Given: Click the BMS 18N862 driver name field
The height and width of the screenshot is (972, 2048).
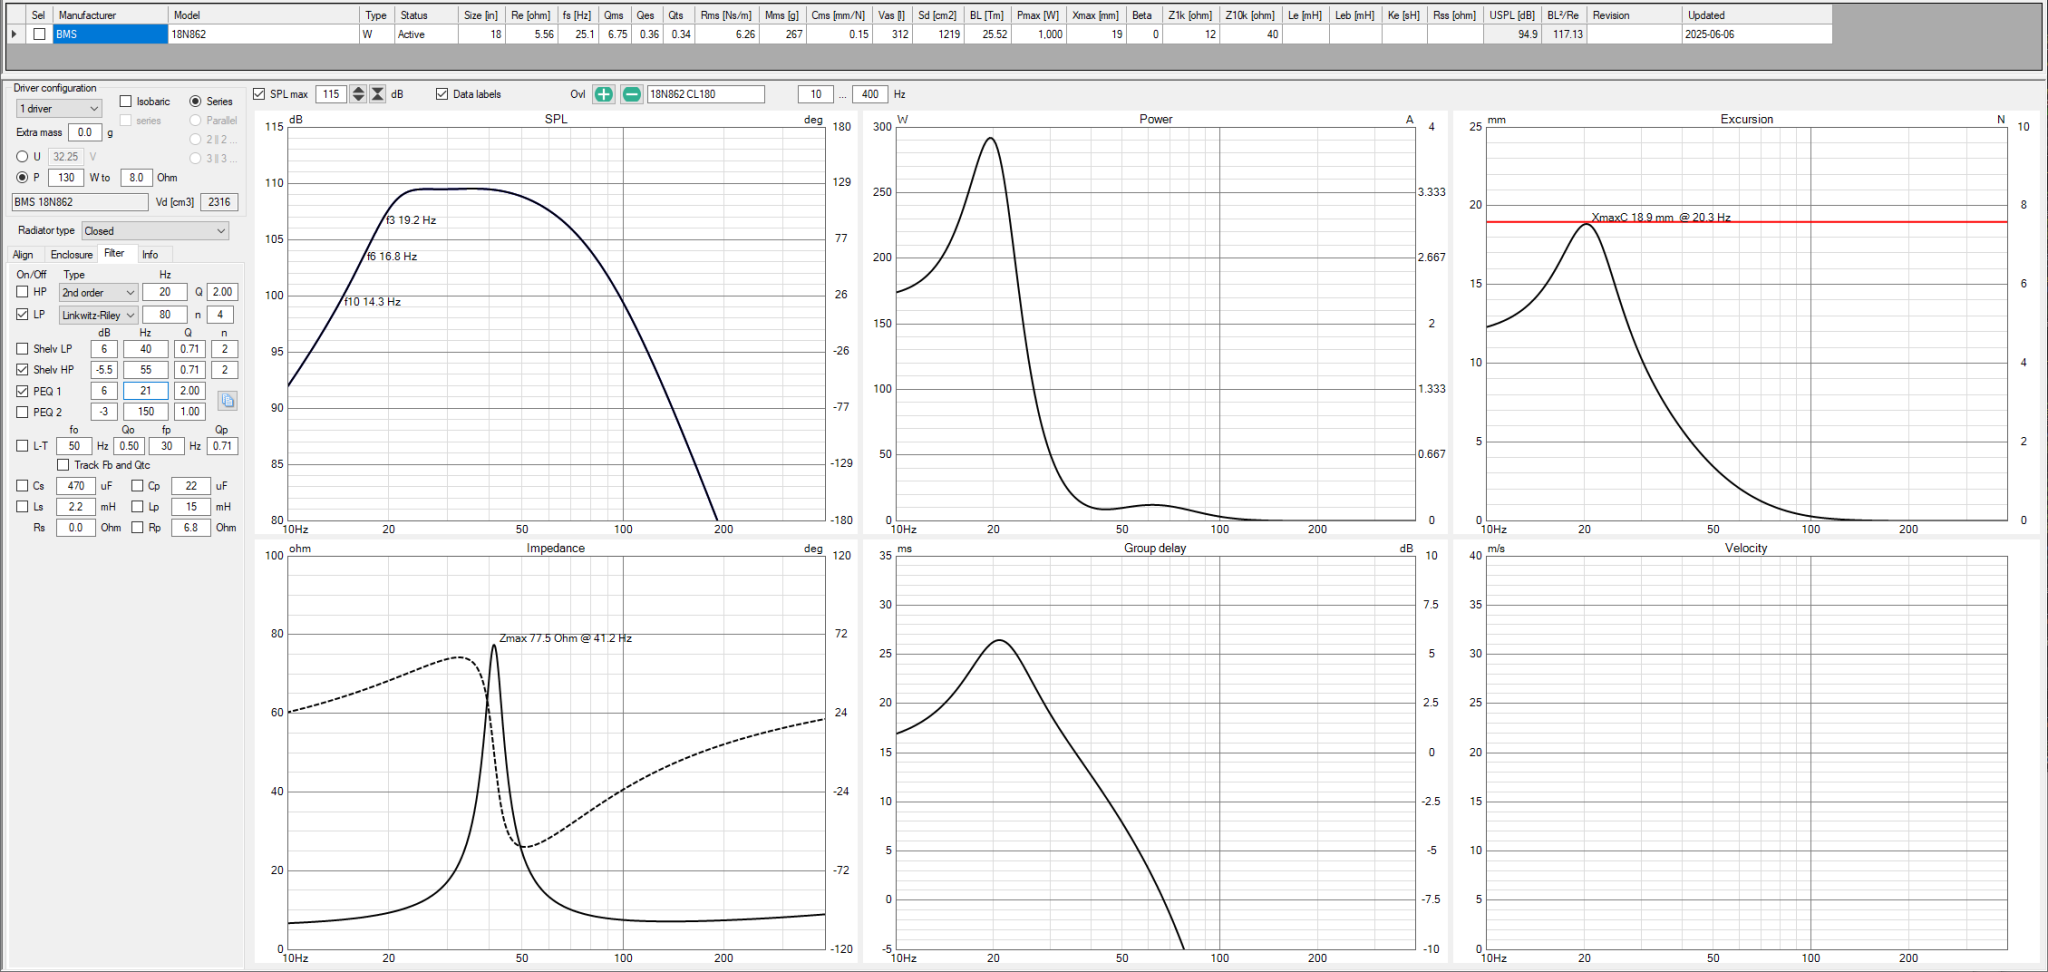Looking at the screenshot, I should click(80, 202).
